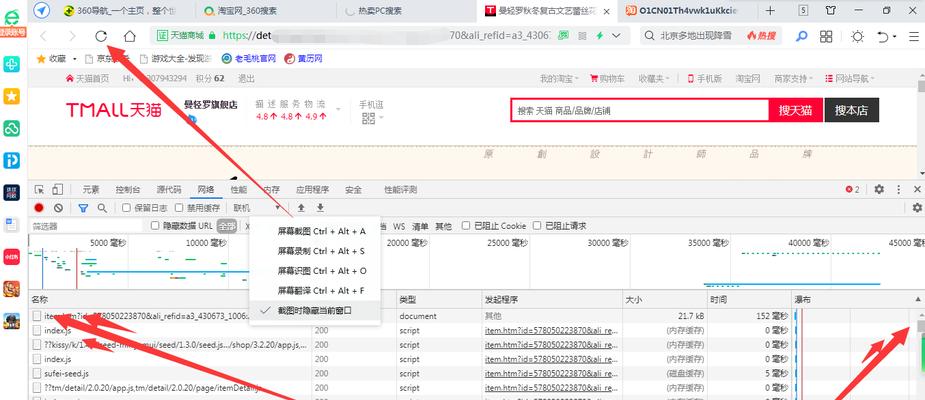Open the 购物车 link

point(608,78)
